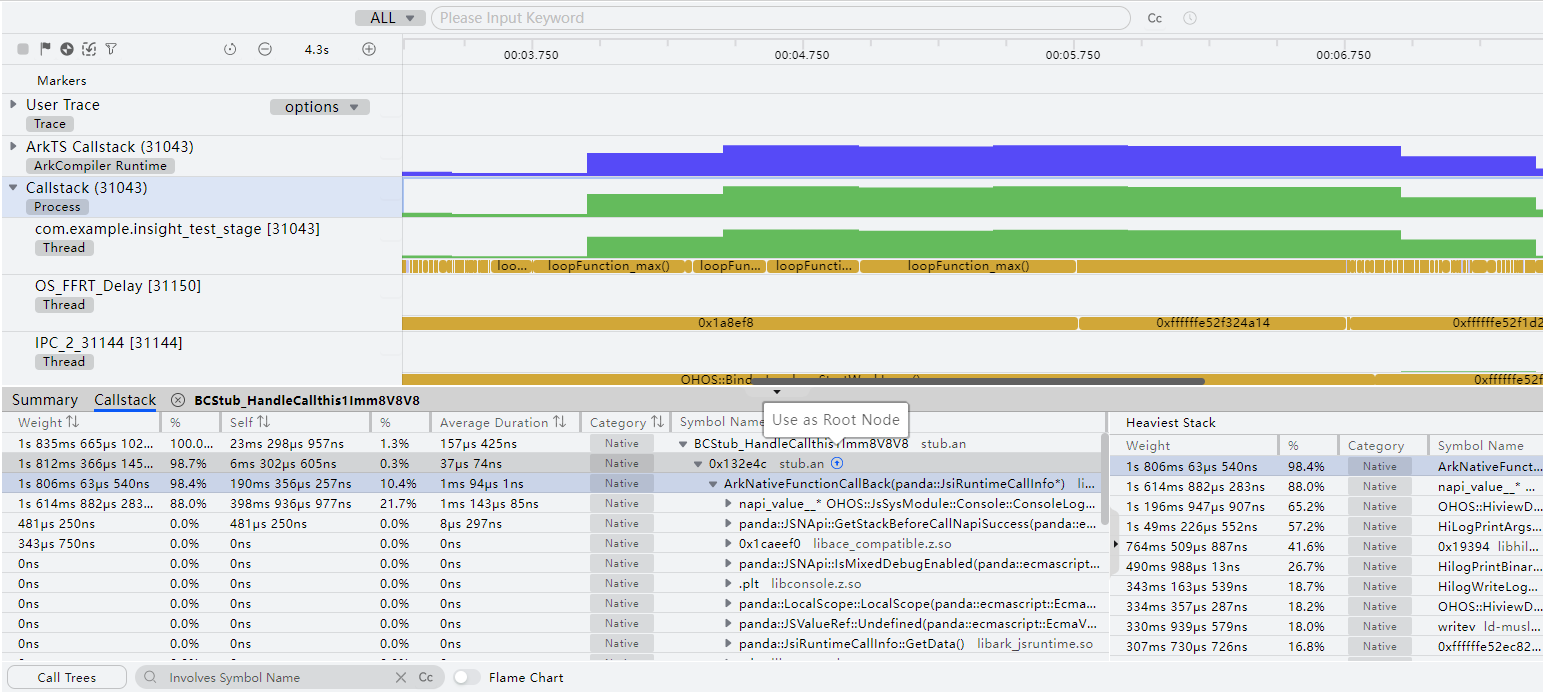Toggle the Flame Chart switch
The height and width of the screenshot is (694, 1543).
[466, 677]
